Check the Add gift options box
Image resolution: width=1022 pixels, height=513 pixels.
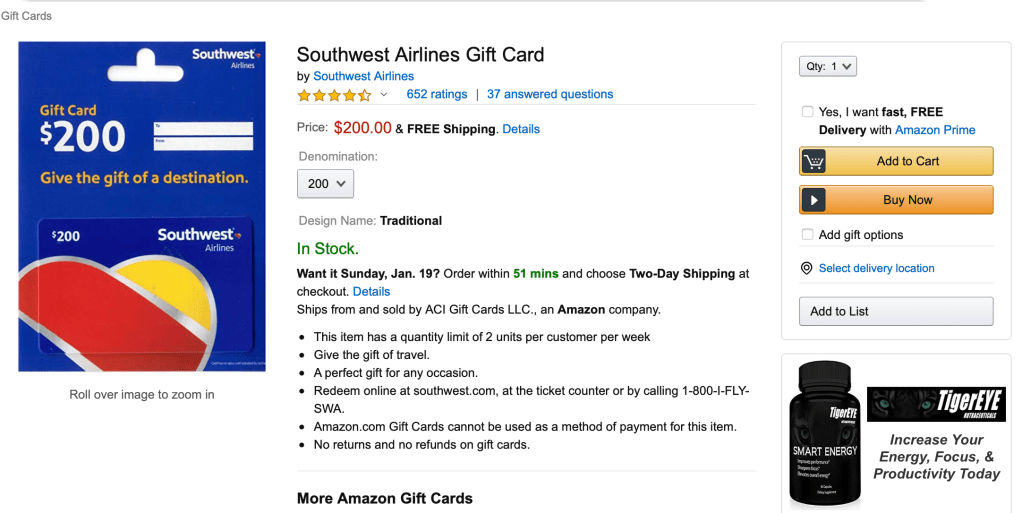click(x=807, y=235)
